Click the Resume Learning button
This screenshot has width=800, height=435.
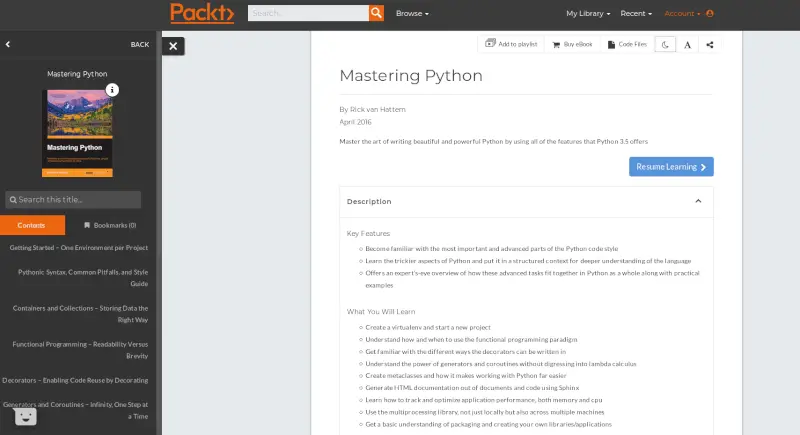[671, 167]
